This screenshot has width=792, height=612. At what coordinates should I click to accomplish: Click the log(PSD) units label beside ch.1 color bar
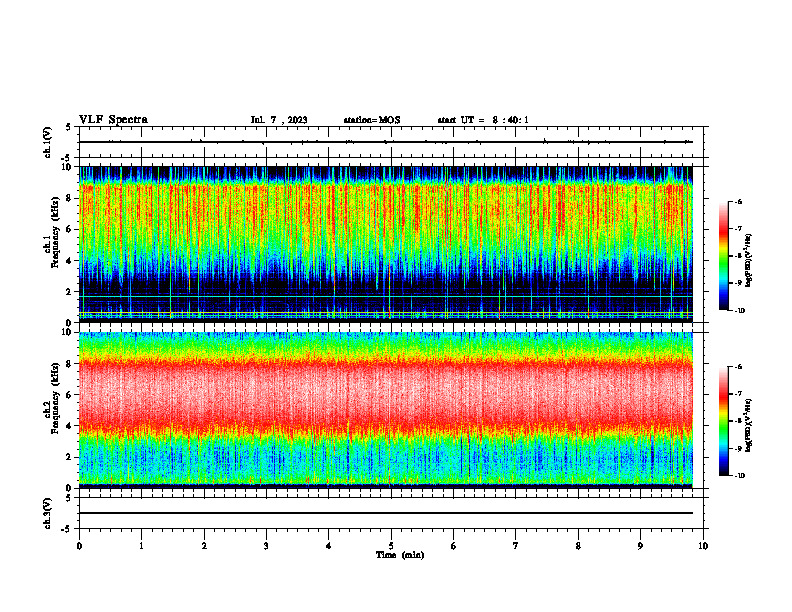click(749, 261)
